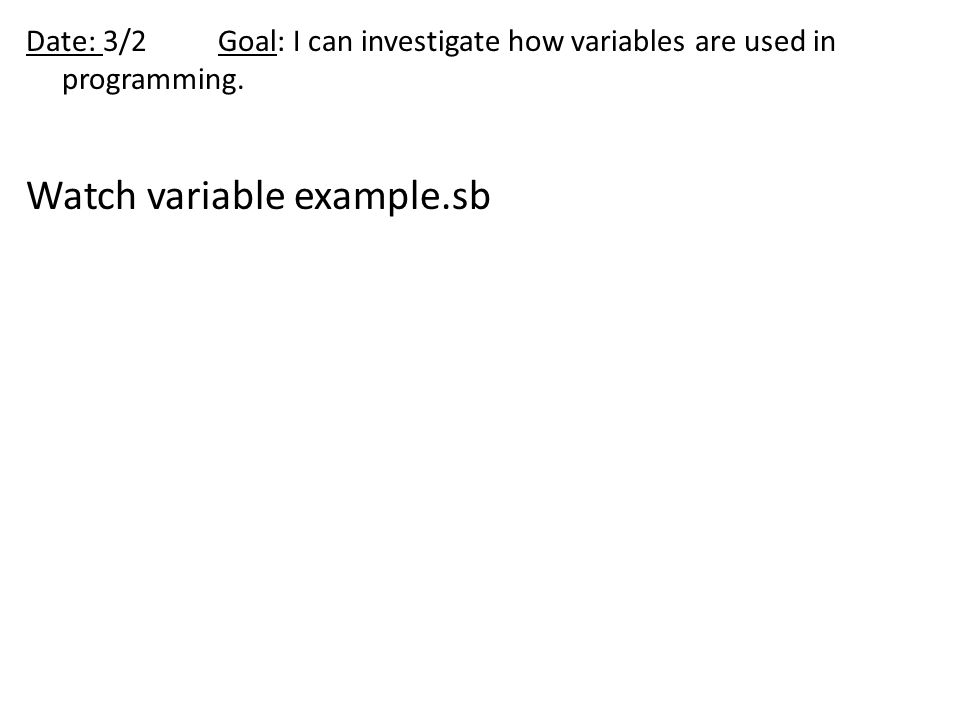This screenshot has width=960, height=720.
Task: Select the word 'can' in the goal
Action: click(330, 43)
